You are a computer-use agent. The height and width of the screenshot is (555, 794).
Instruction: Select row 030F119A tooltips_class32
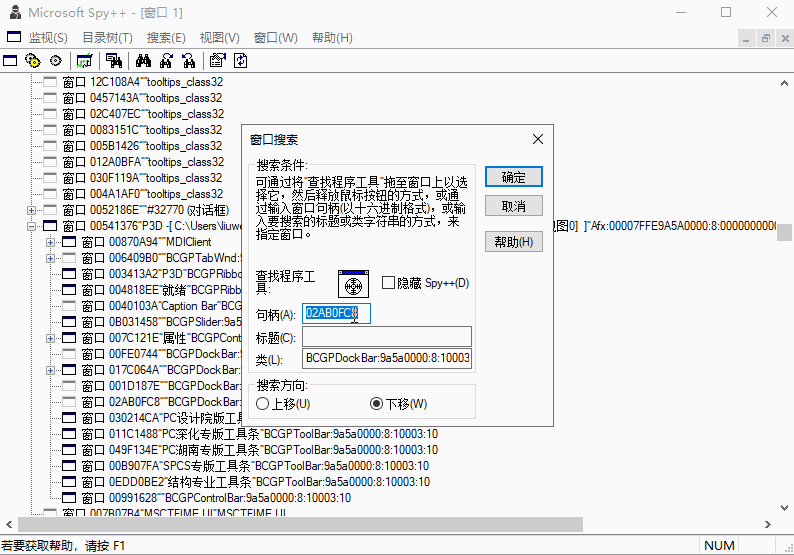(x=142, y=178)
